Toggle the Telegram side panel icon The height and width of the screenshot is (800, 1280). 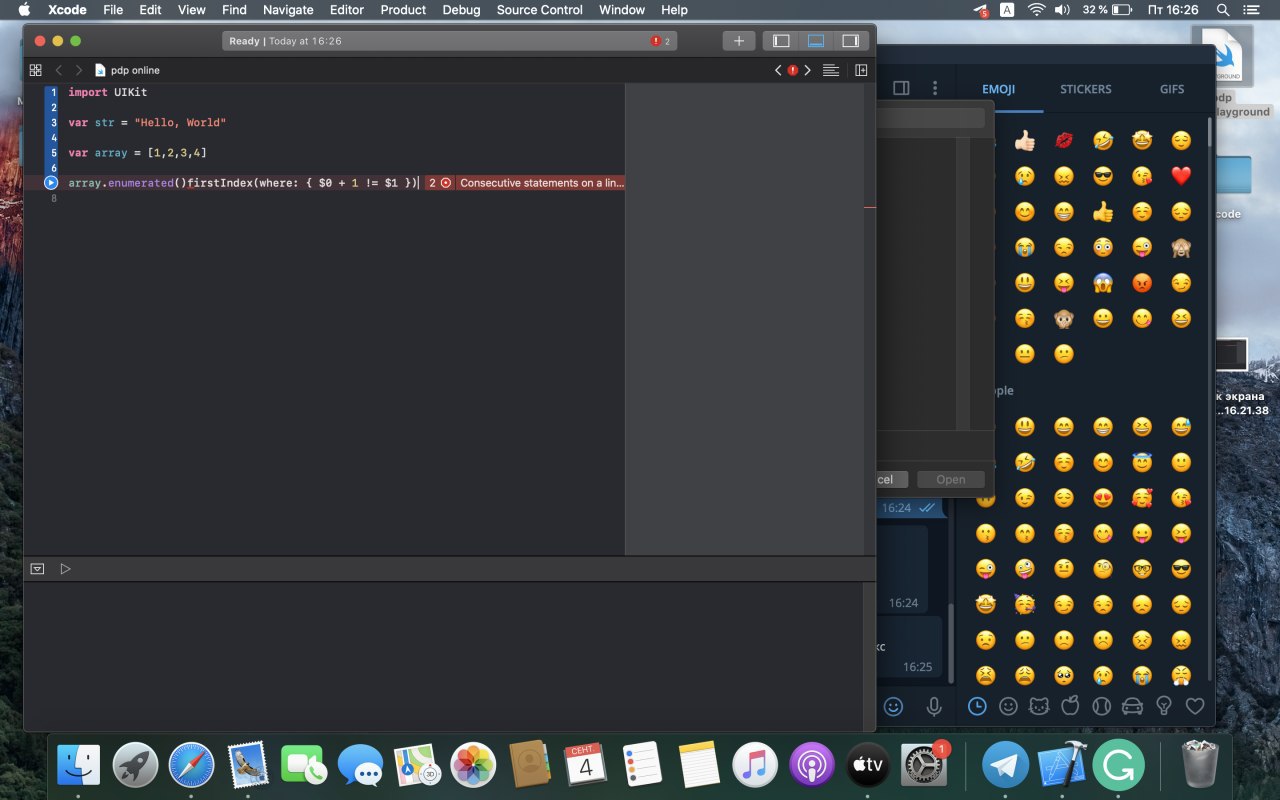coord(901,88)
